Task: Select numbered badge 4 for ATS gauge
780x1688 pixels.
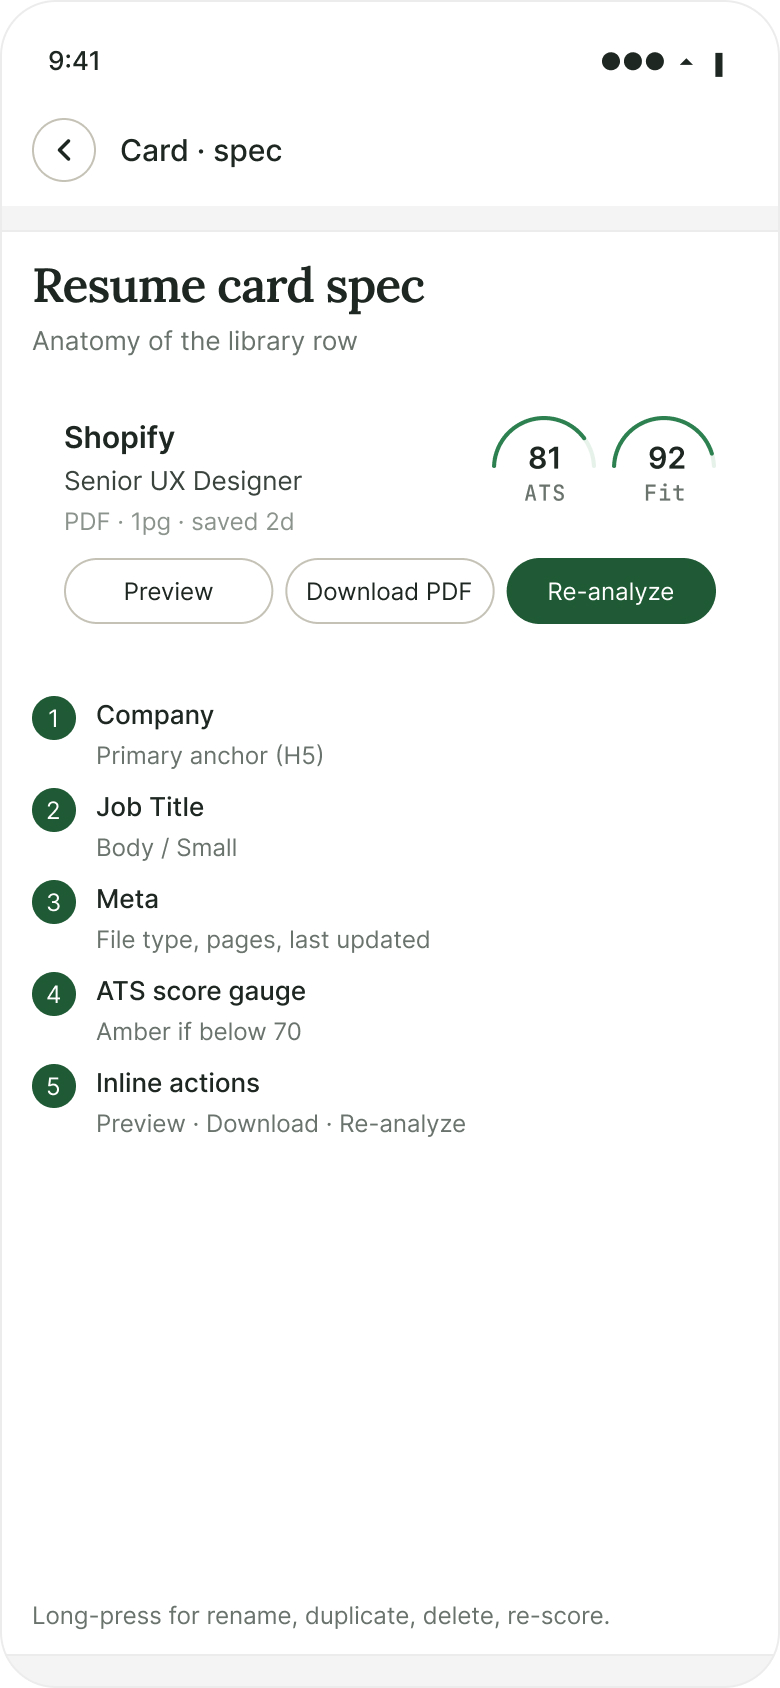Action: [x=54, y=994]
